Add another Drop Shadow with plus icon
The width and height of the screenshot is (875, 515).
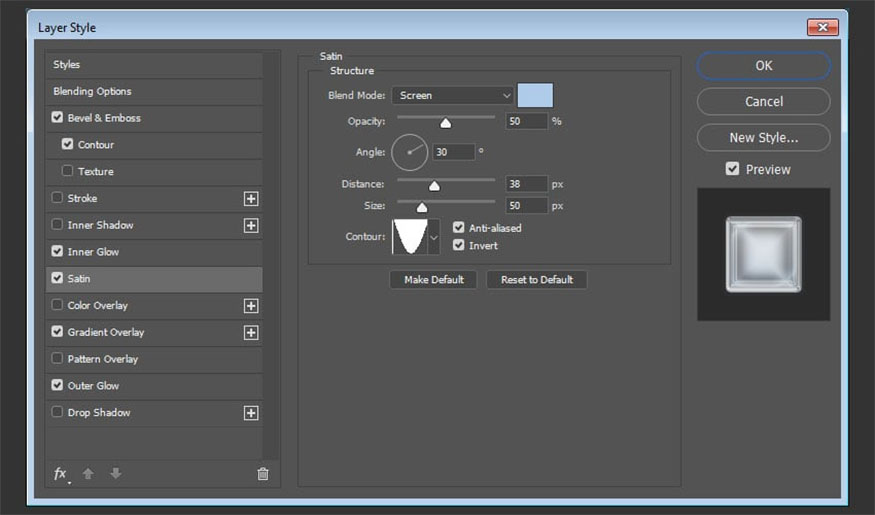251,413
